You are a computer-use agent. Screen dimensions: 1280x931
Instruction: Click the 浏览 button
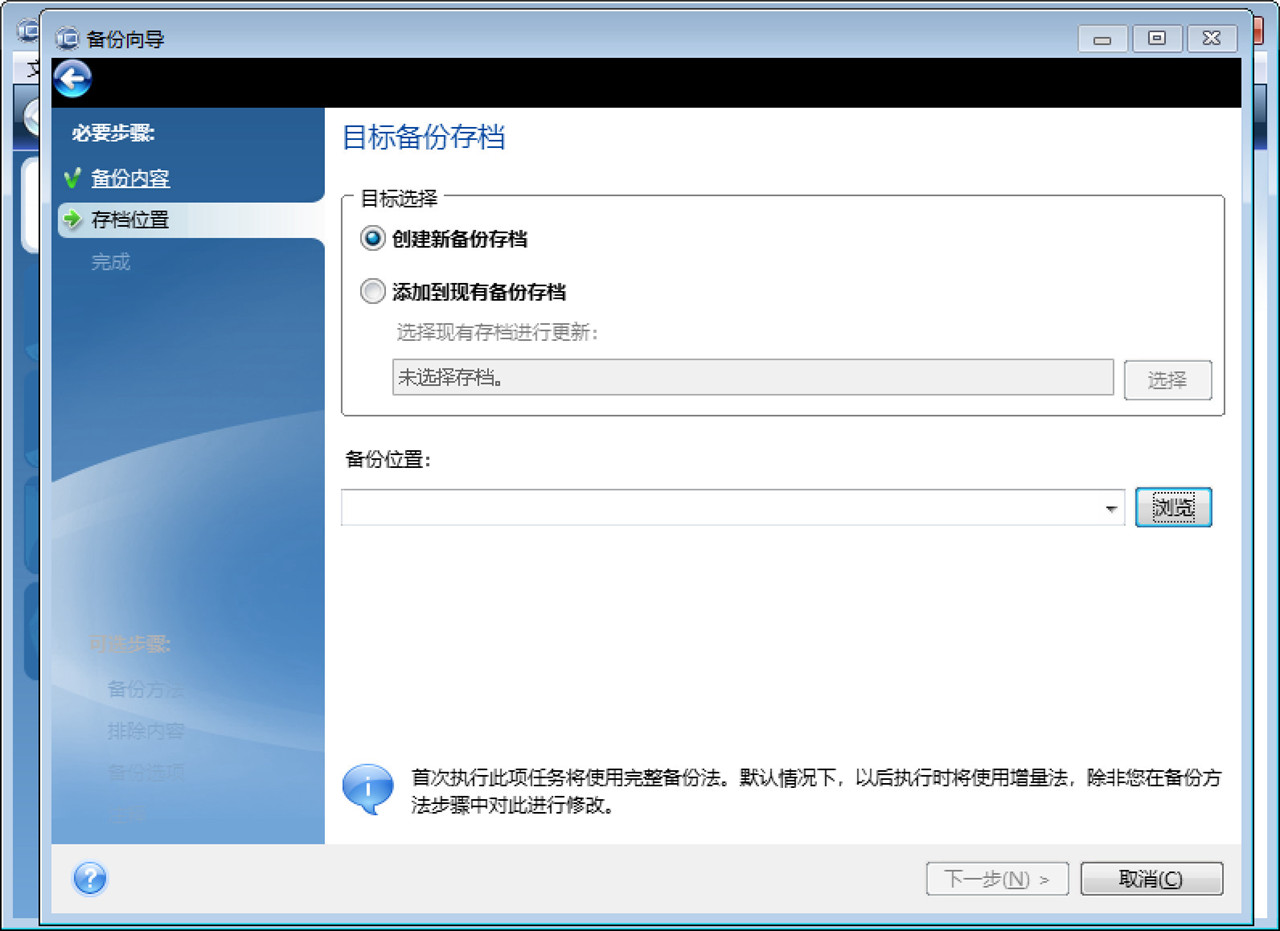[1172, 507]
